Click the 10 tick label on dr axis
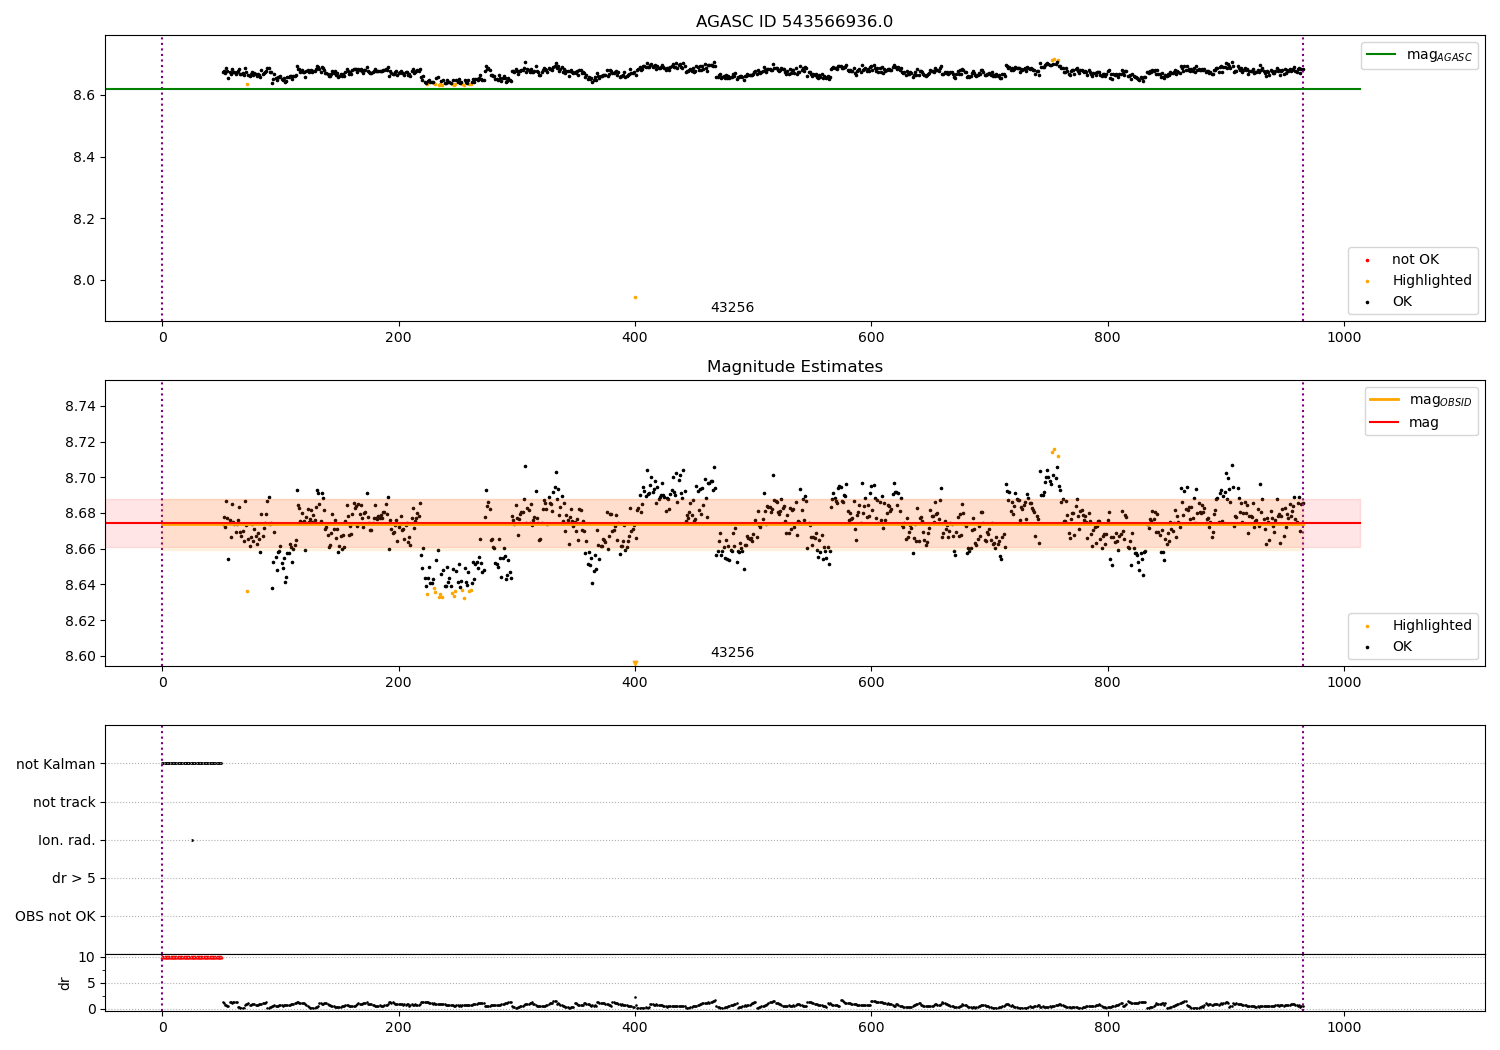 click(87, 957)
